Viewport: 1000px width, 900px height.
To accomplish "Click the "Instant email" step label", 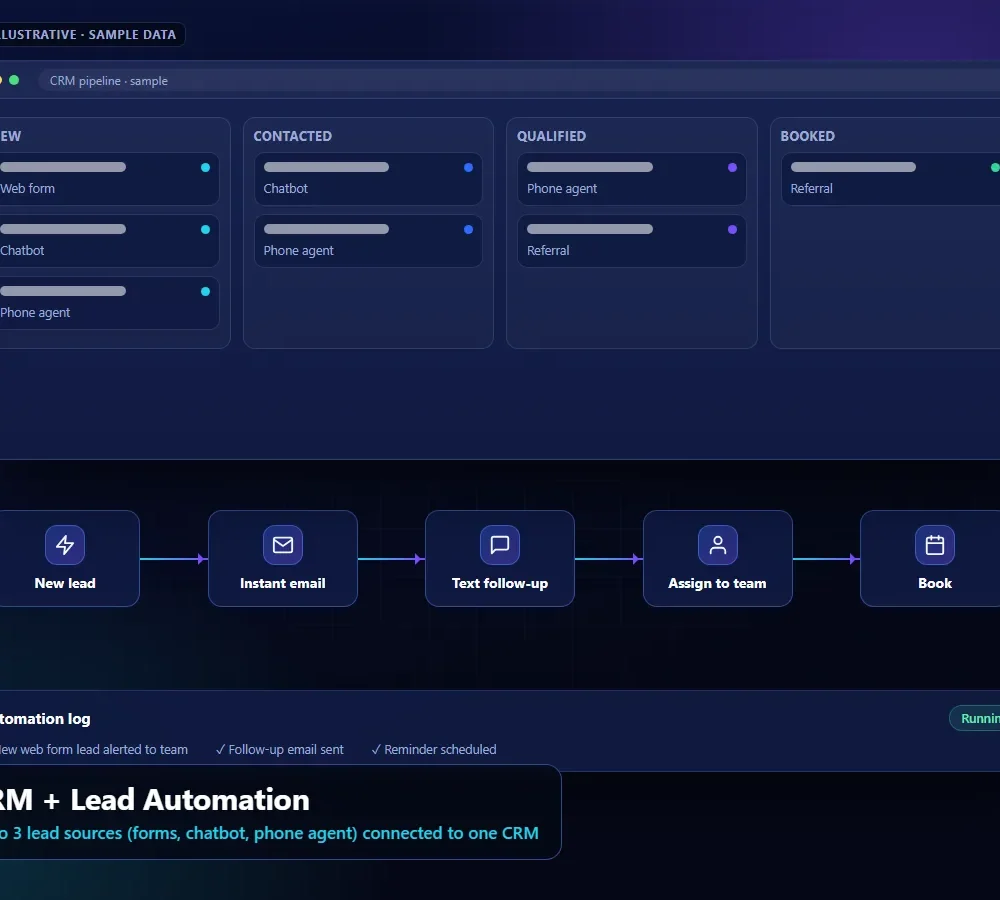I will point(283,583).
